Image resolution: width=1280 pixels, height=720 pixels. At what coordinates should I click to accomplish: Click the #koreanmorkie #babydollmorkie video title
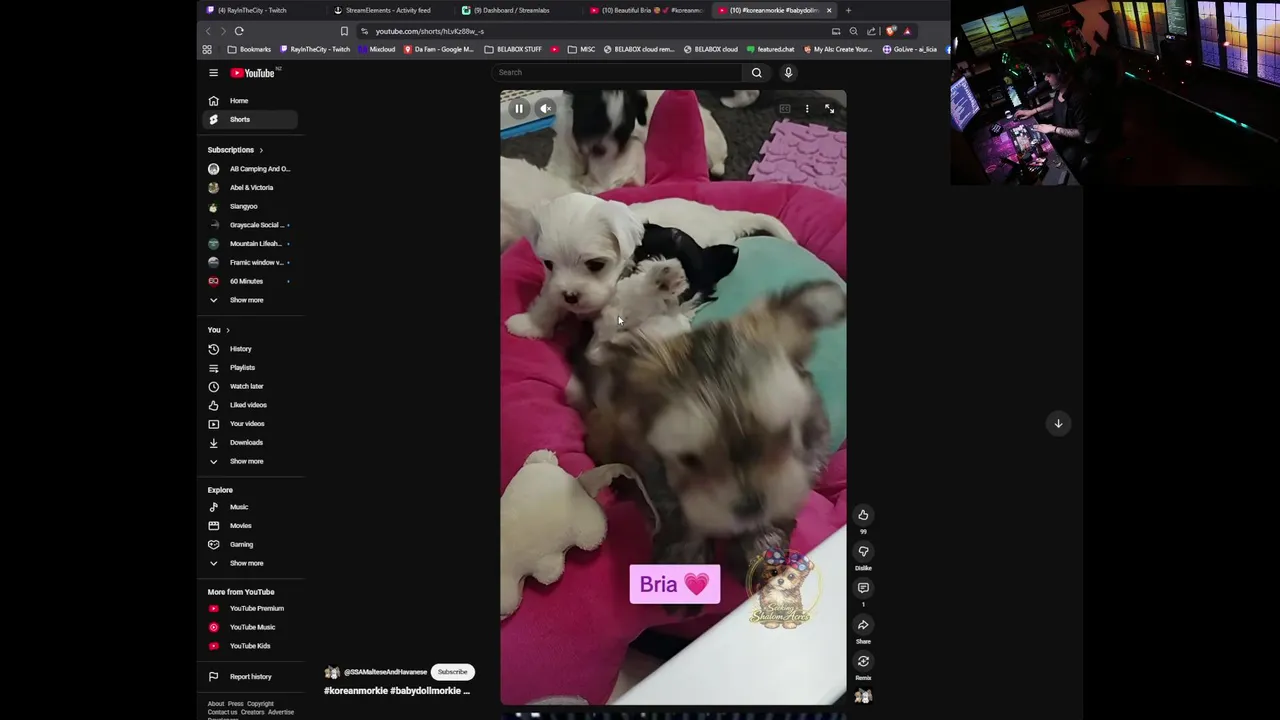coord(397,690)
